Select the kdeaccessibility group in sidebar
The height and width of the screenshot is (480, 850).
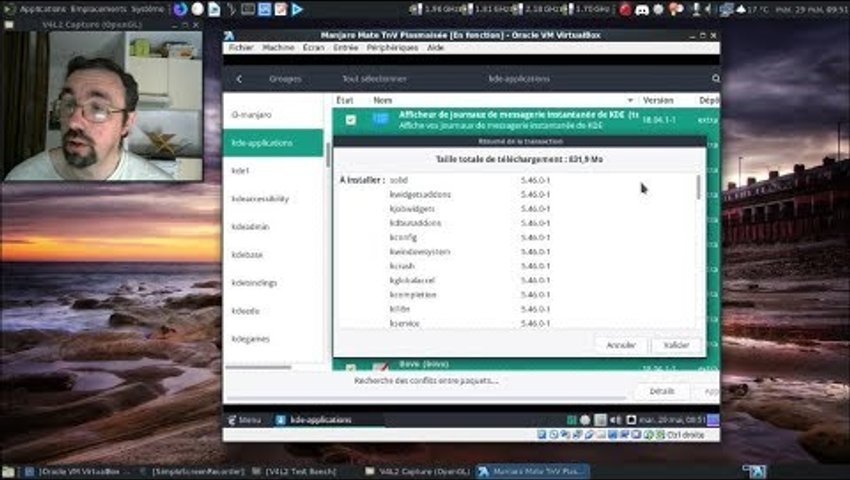[273, 199]
